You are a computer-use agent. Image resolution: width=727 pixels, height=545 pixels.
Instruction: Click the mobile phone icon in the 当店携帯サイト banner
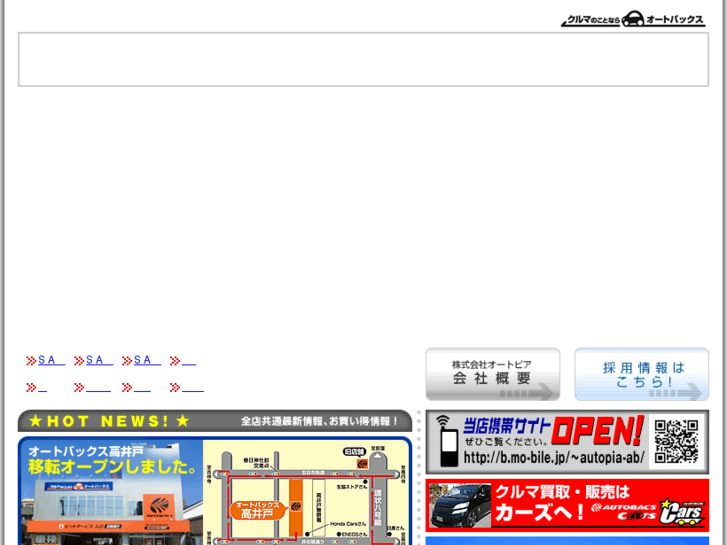448,442
